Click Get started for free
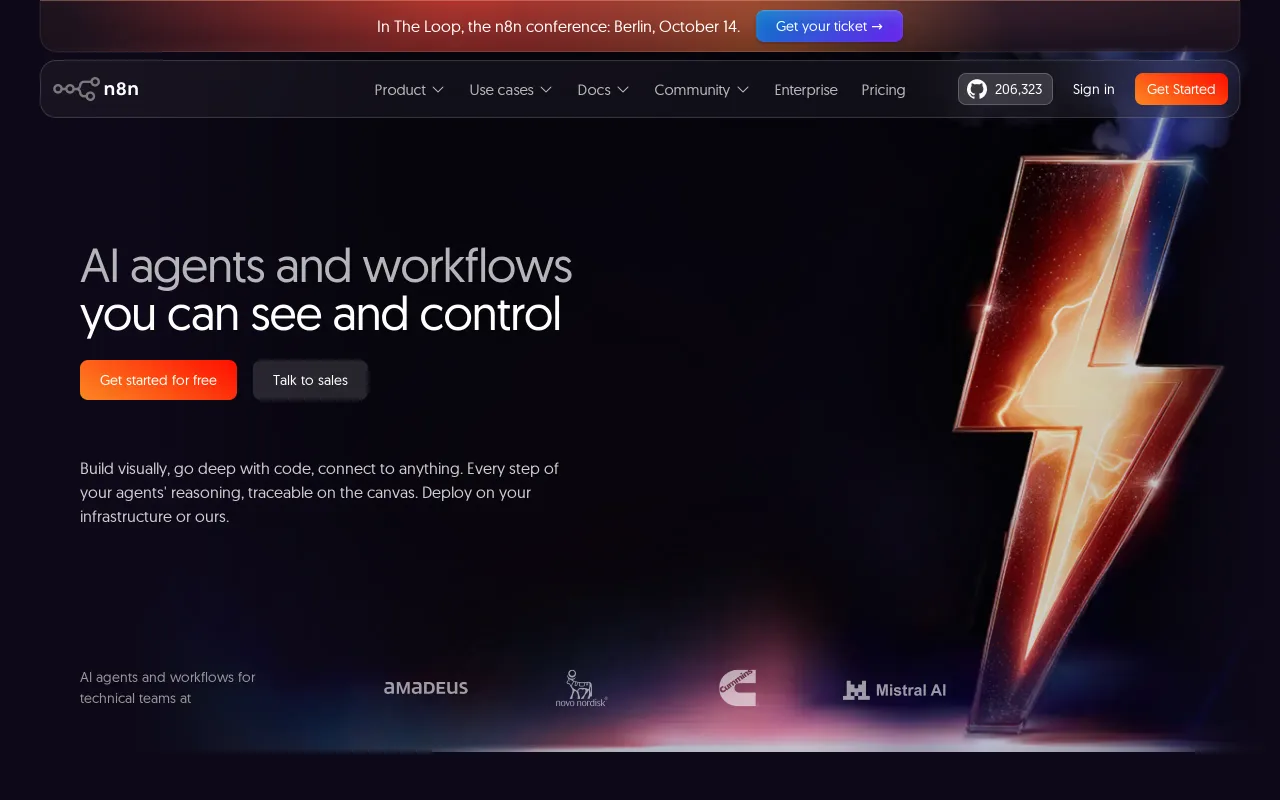The width and height of the screenshot is (1280, 800). [x=158, y=380]
